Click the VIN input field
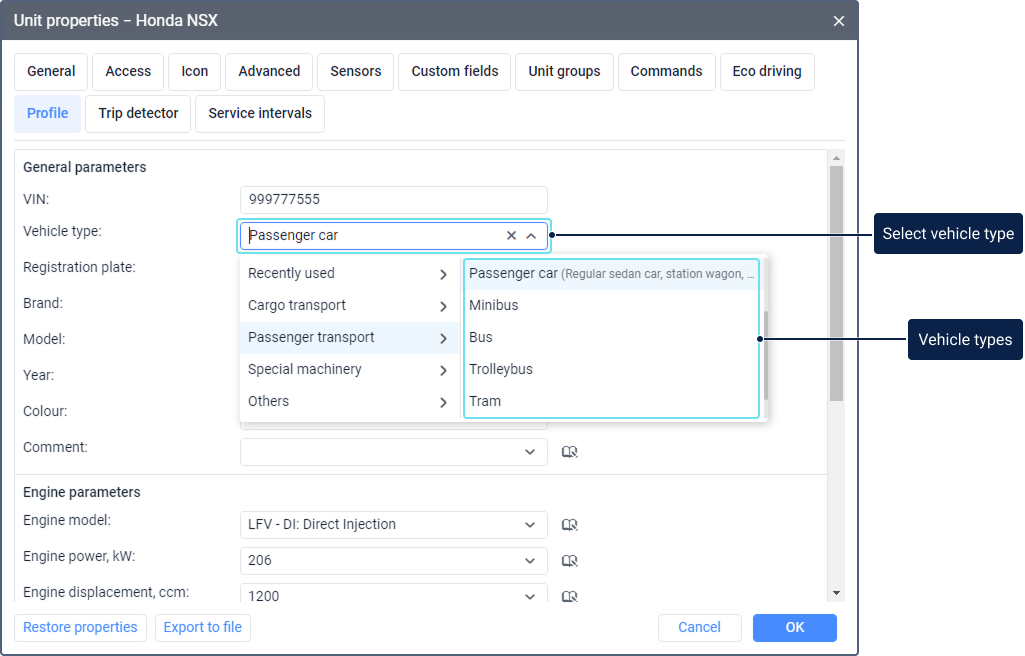 394,199
